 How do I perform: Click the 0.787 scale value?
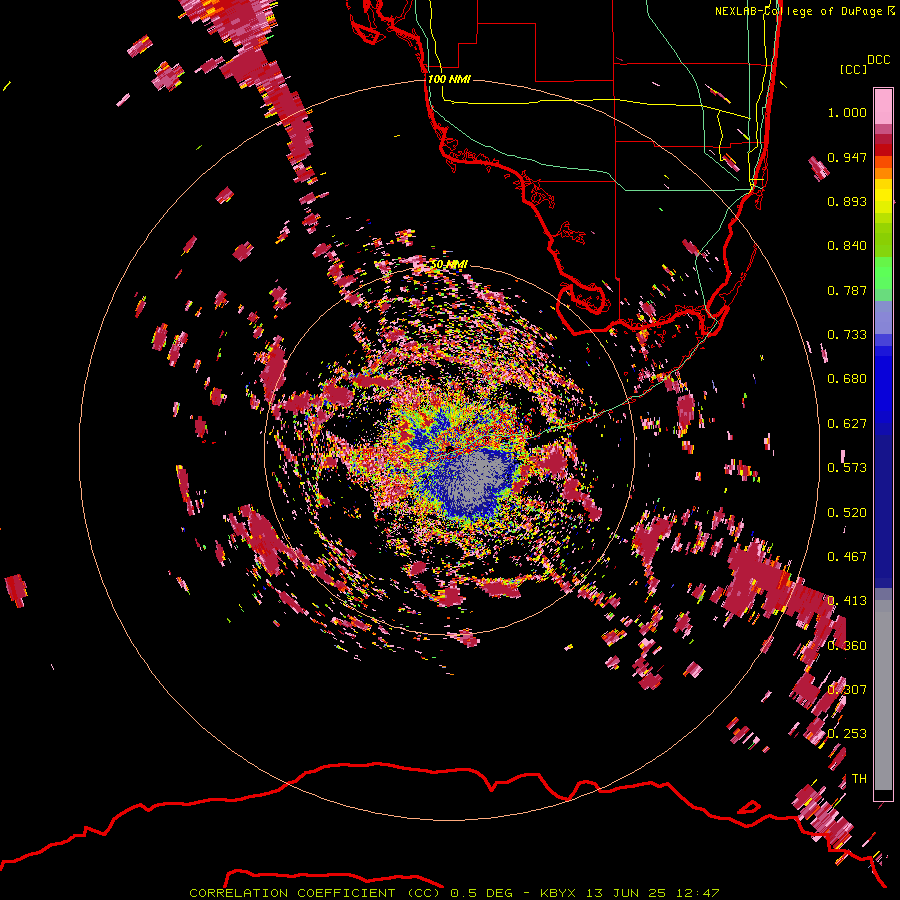coord(847,290)
